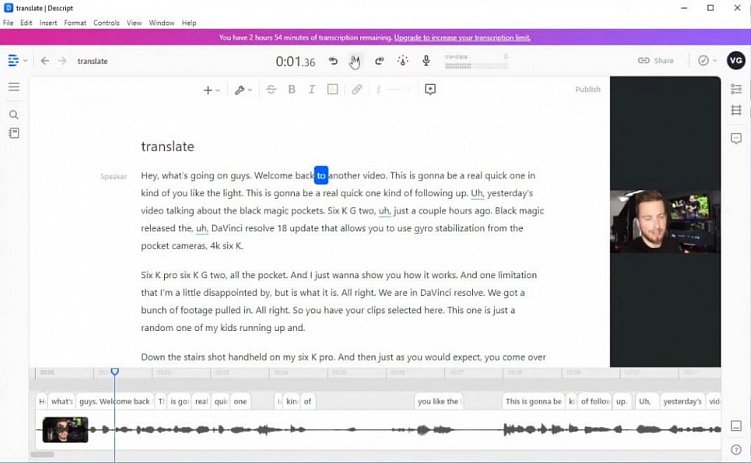
Task: Select the "you like the" timeline chip
Action: pos(438,401)
